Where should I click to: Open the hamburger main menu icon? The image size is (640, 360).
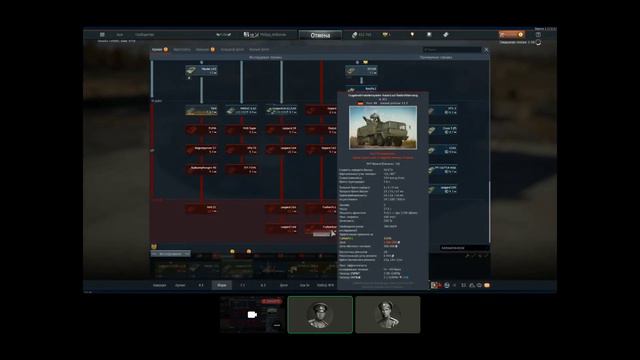click(x=102, y=35)
